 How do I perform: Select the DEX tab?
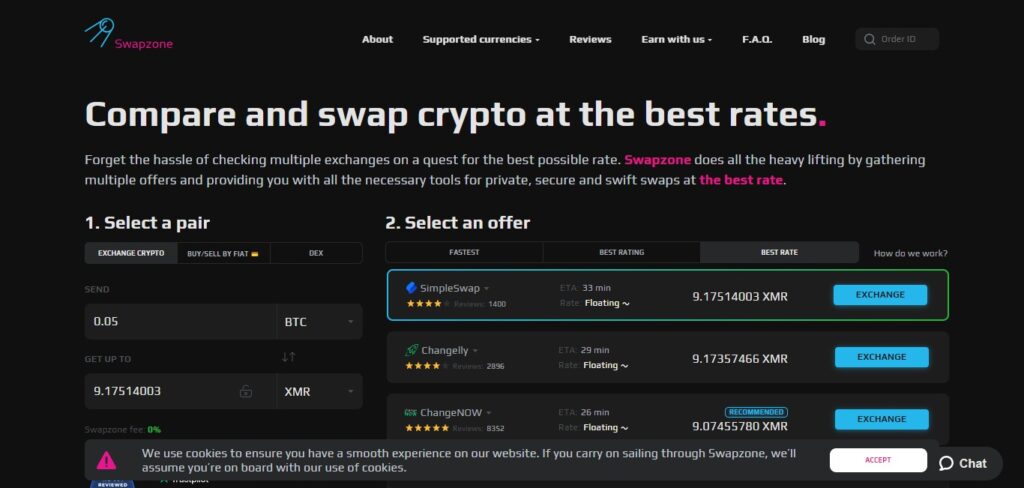316,253
